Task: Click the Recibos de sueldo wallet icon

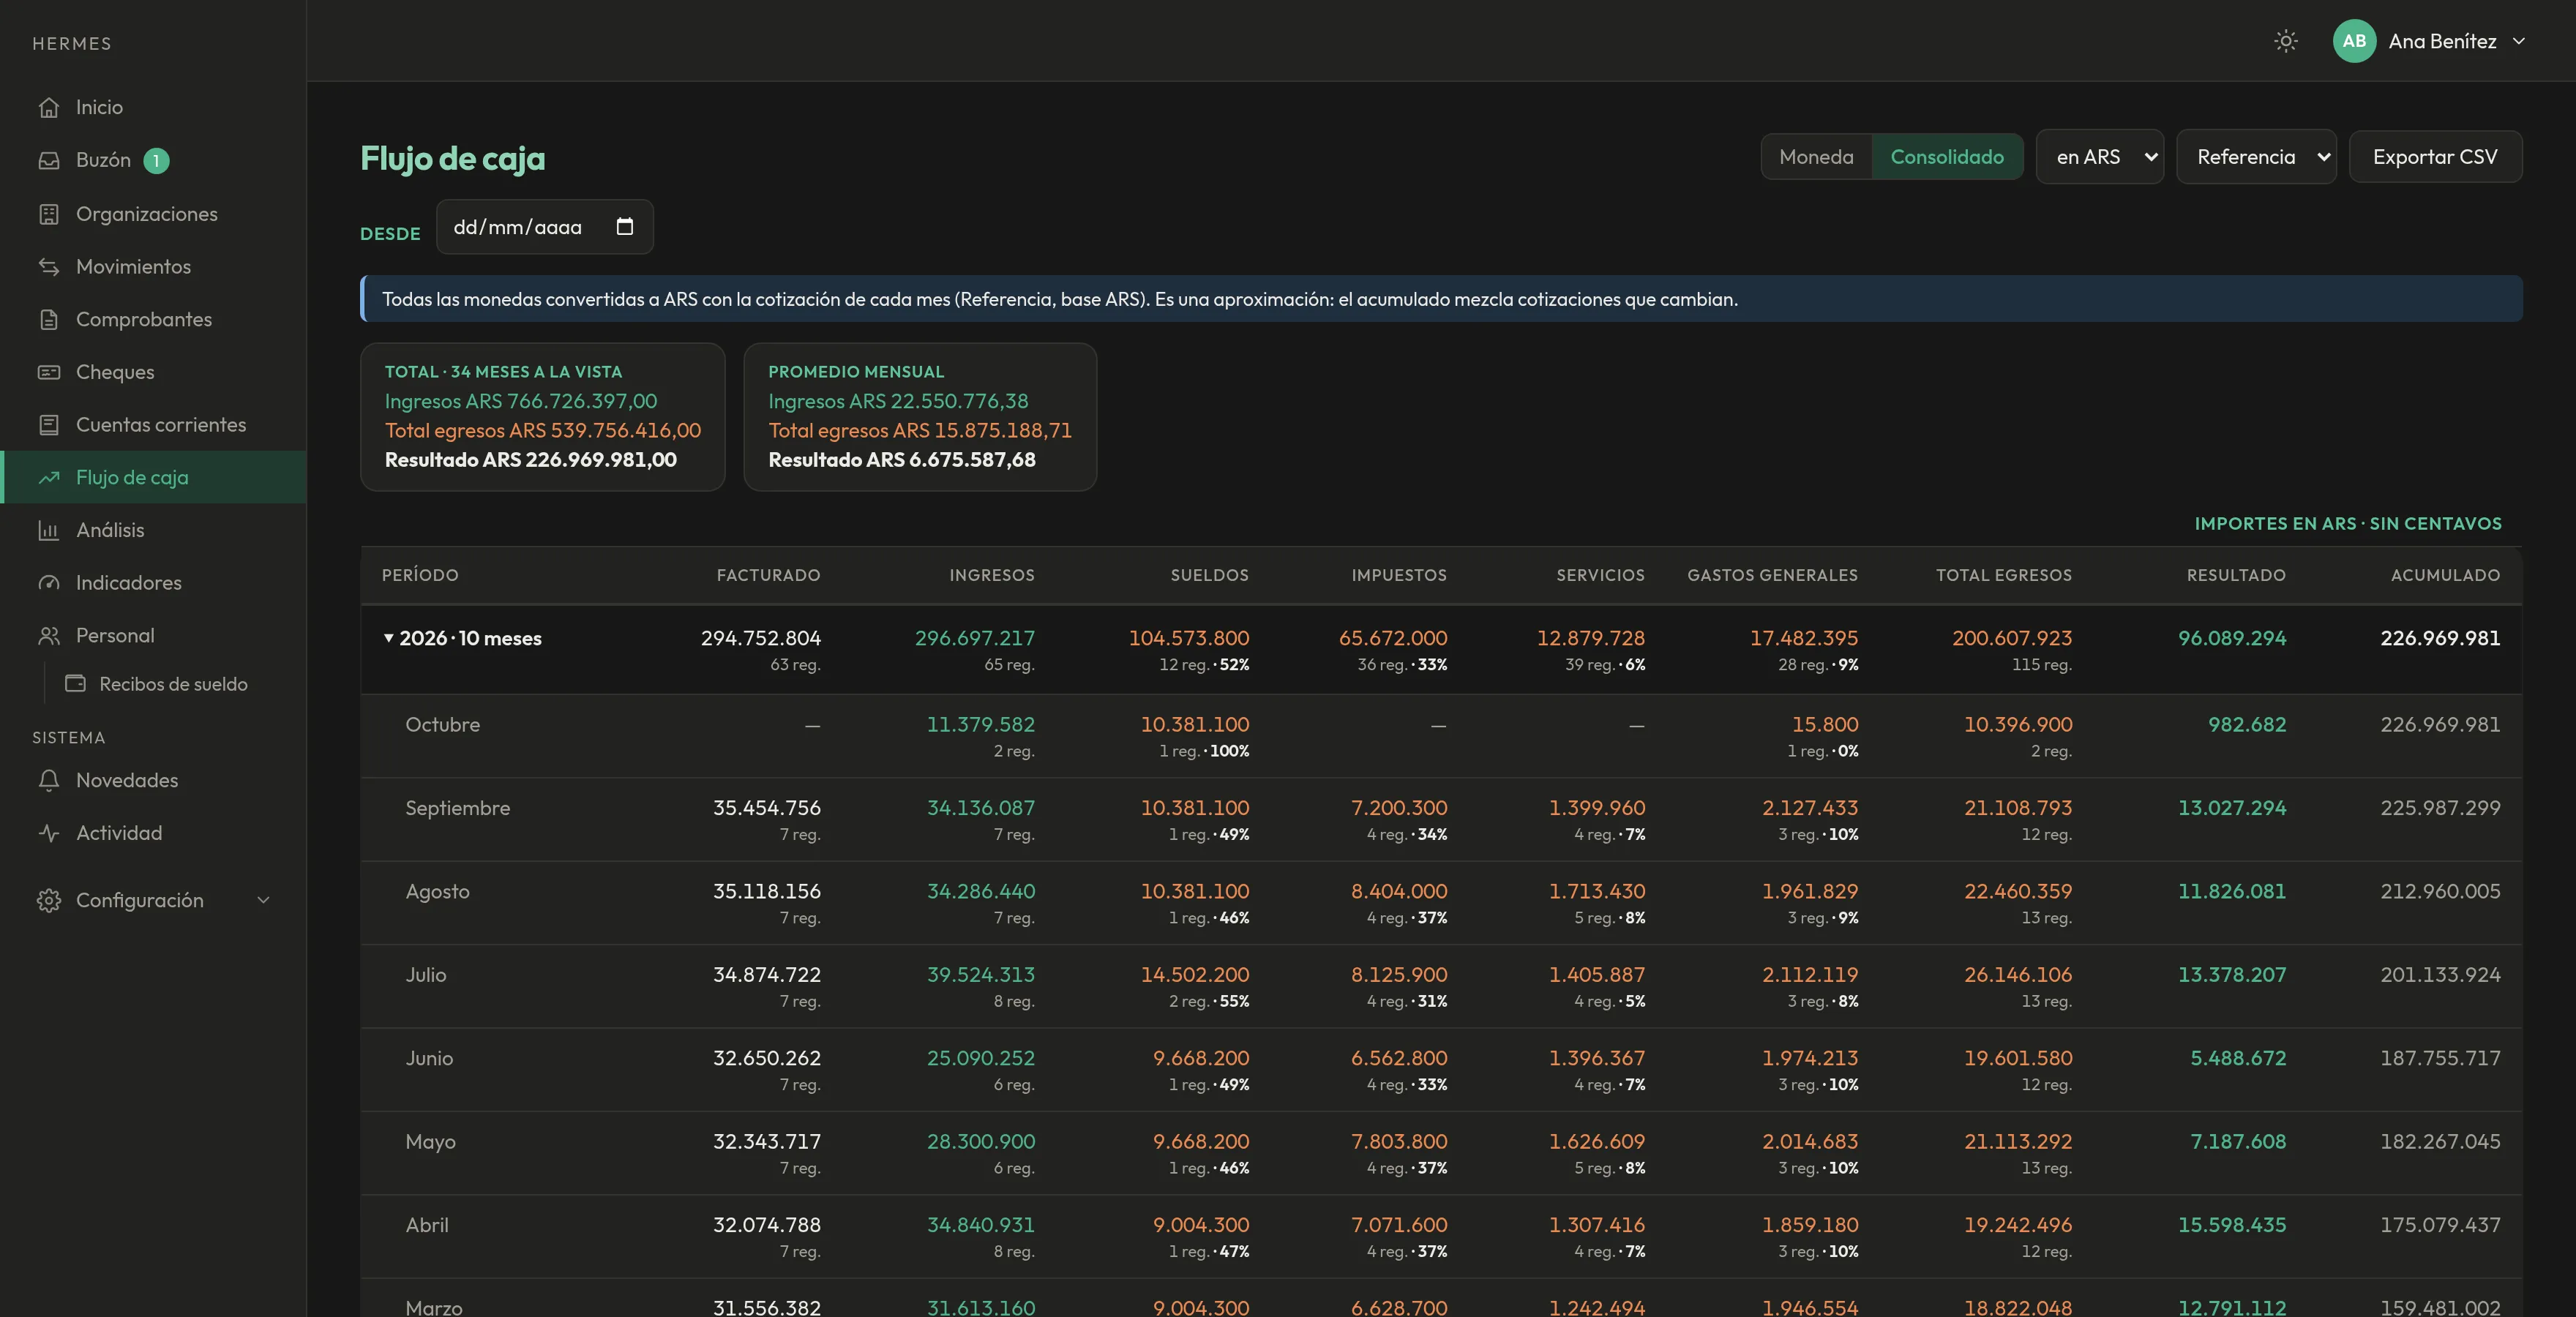Action: (75, 684)
